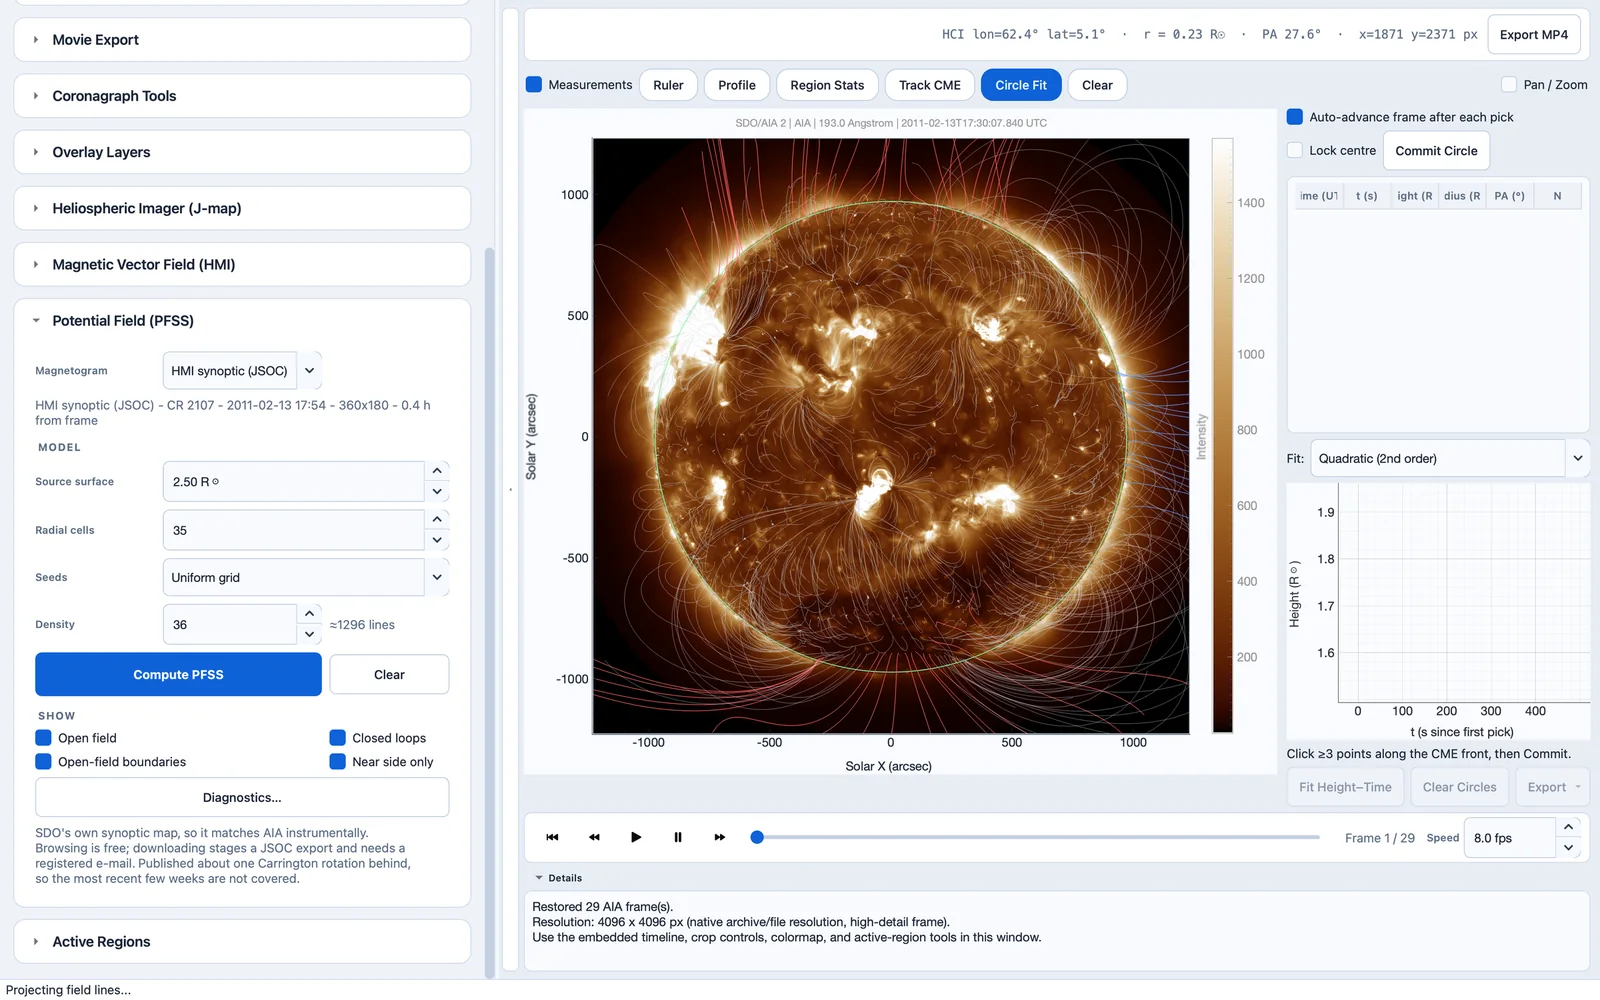Pause the frame playback
This screenshot has height=1000, width=1600.
click(678, 837)
